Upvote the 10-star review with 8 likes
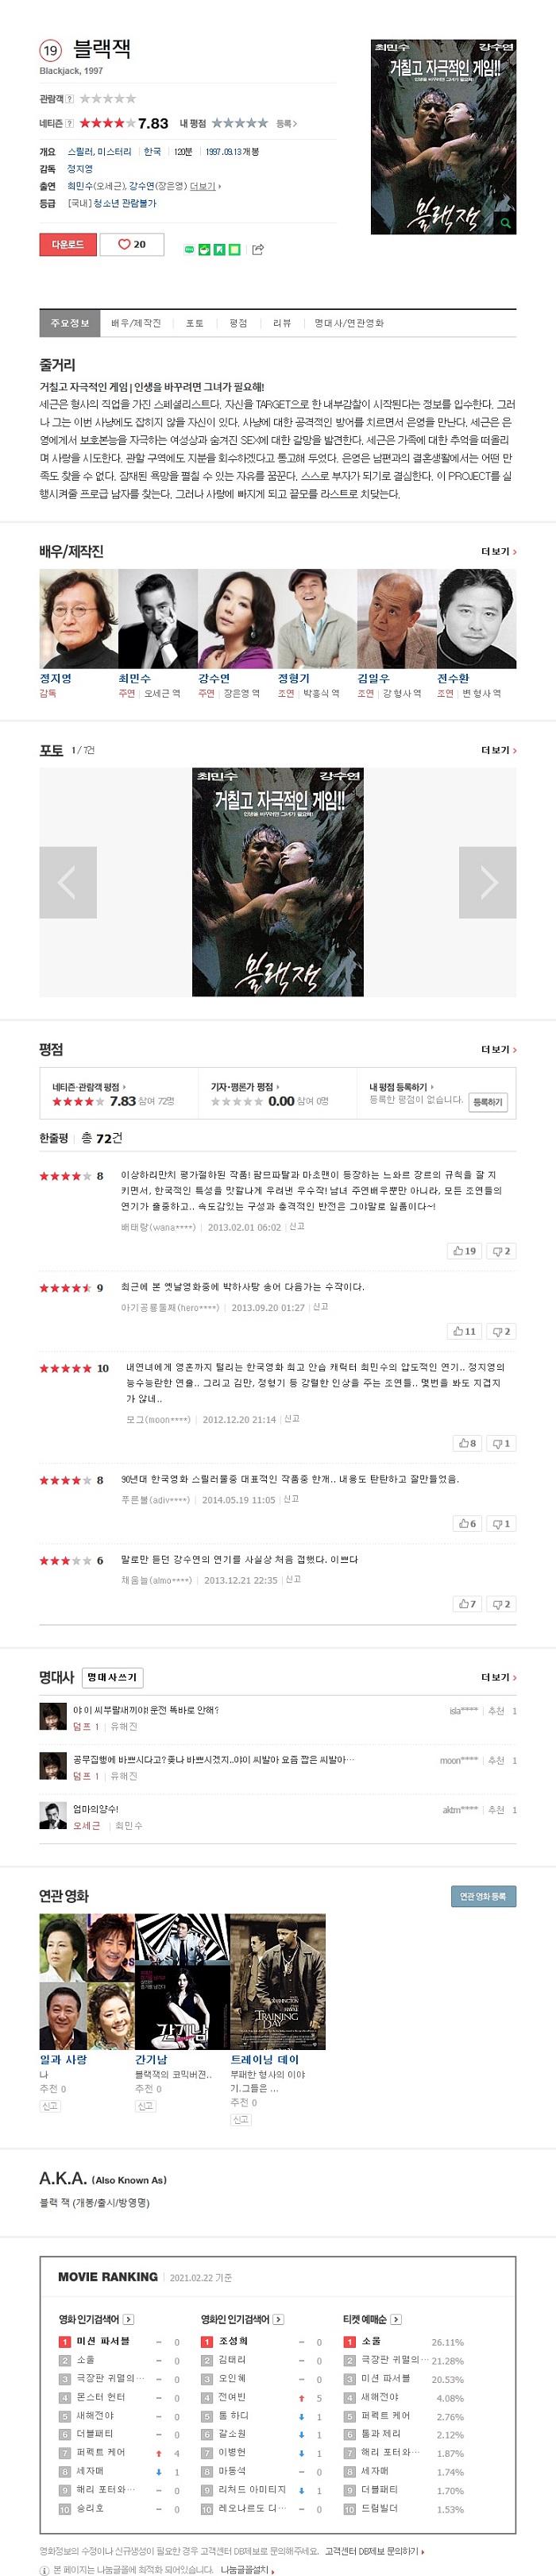Image resolution: width=556 pixels, height=2576 pixels. 467,1443
